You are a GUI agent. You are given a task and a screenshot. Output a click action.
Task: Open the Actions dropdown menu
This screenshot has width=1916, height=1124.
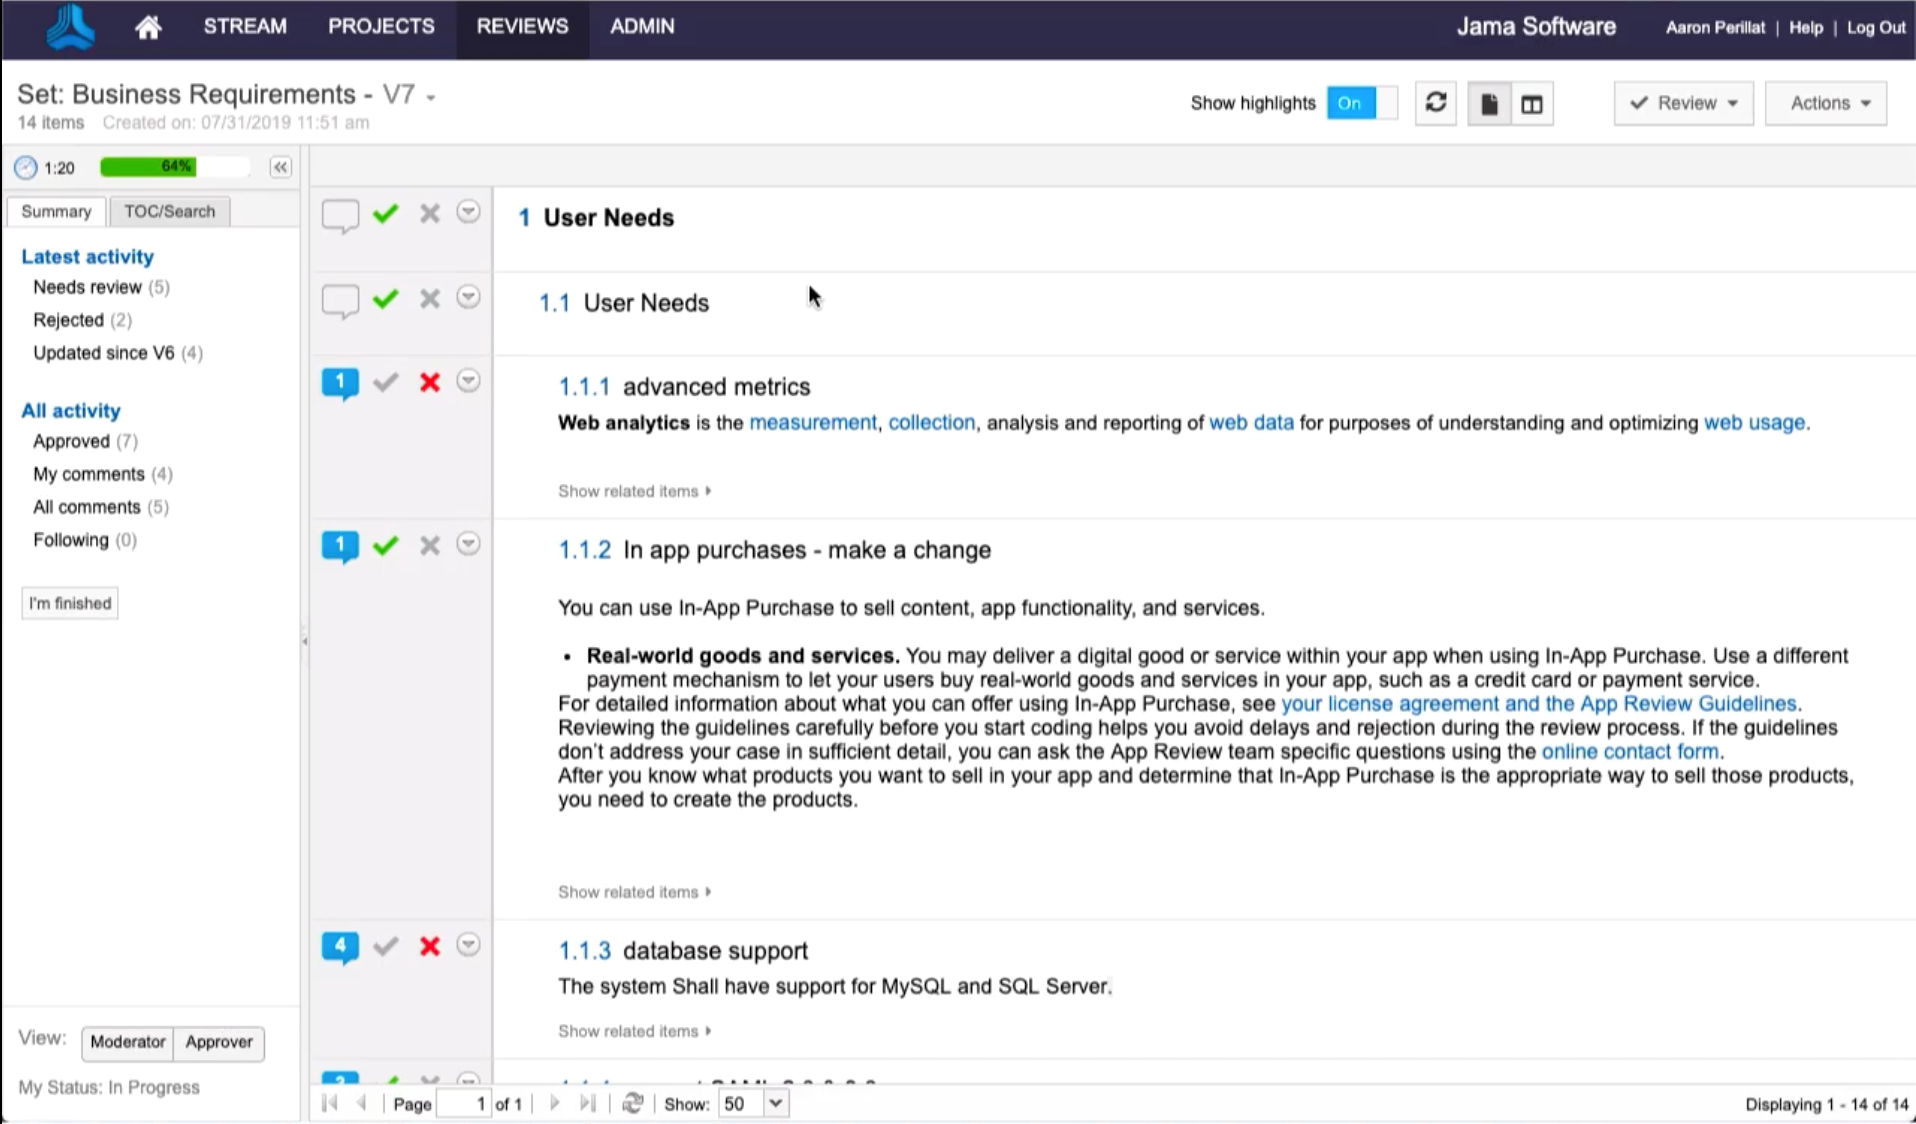(1826, 103)
